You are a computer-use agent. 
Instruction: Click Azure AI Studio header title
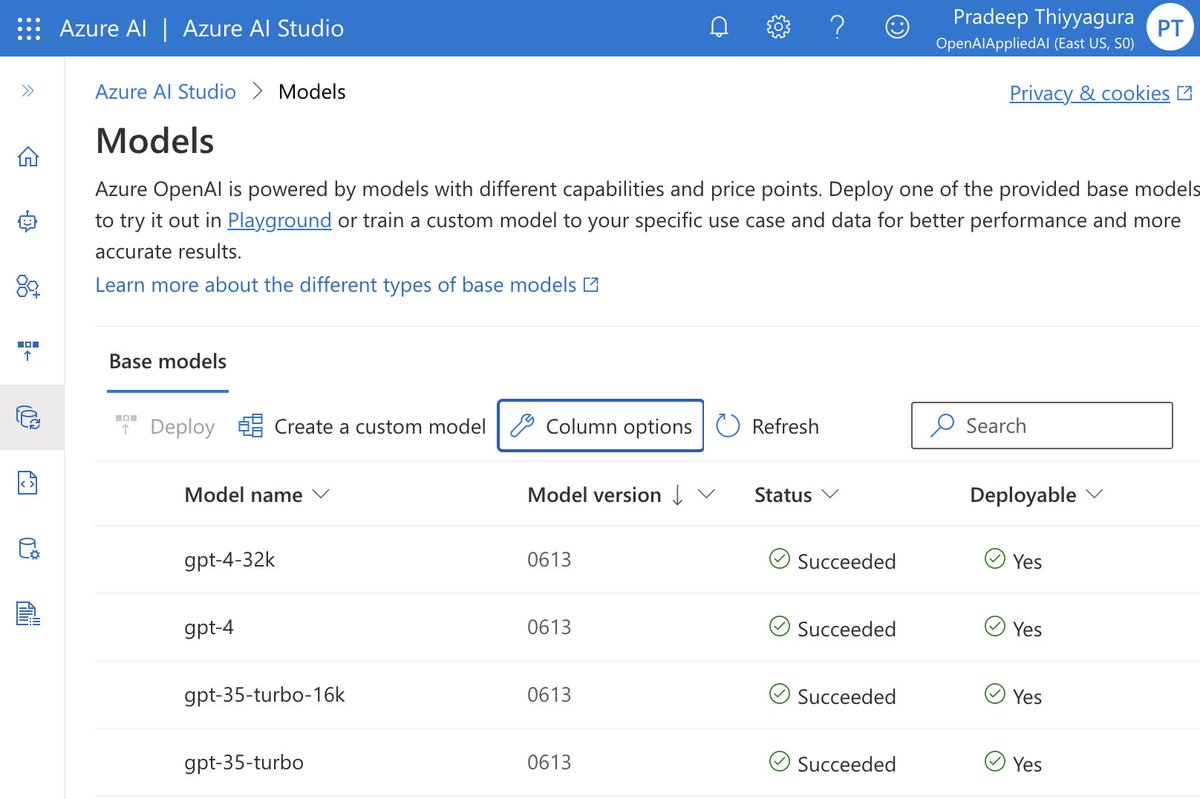click(264, 28)
